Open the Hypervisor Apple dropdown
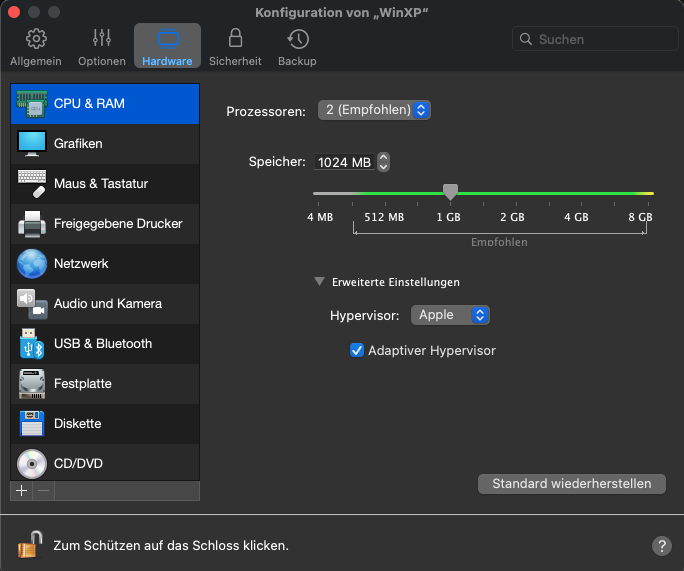 point(449,315)
